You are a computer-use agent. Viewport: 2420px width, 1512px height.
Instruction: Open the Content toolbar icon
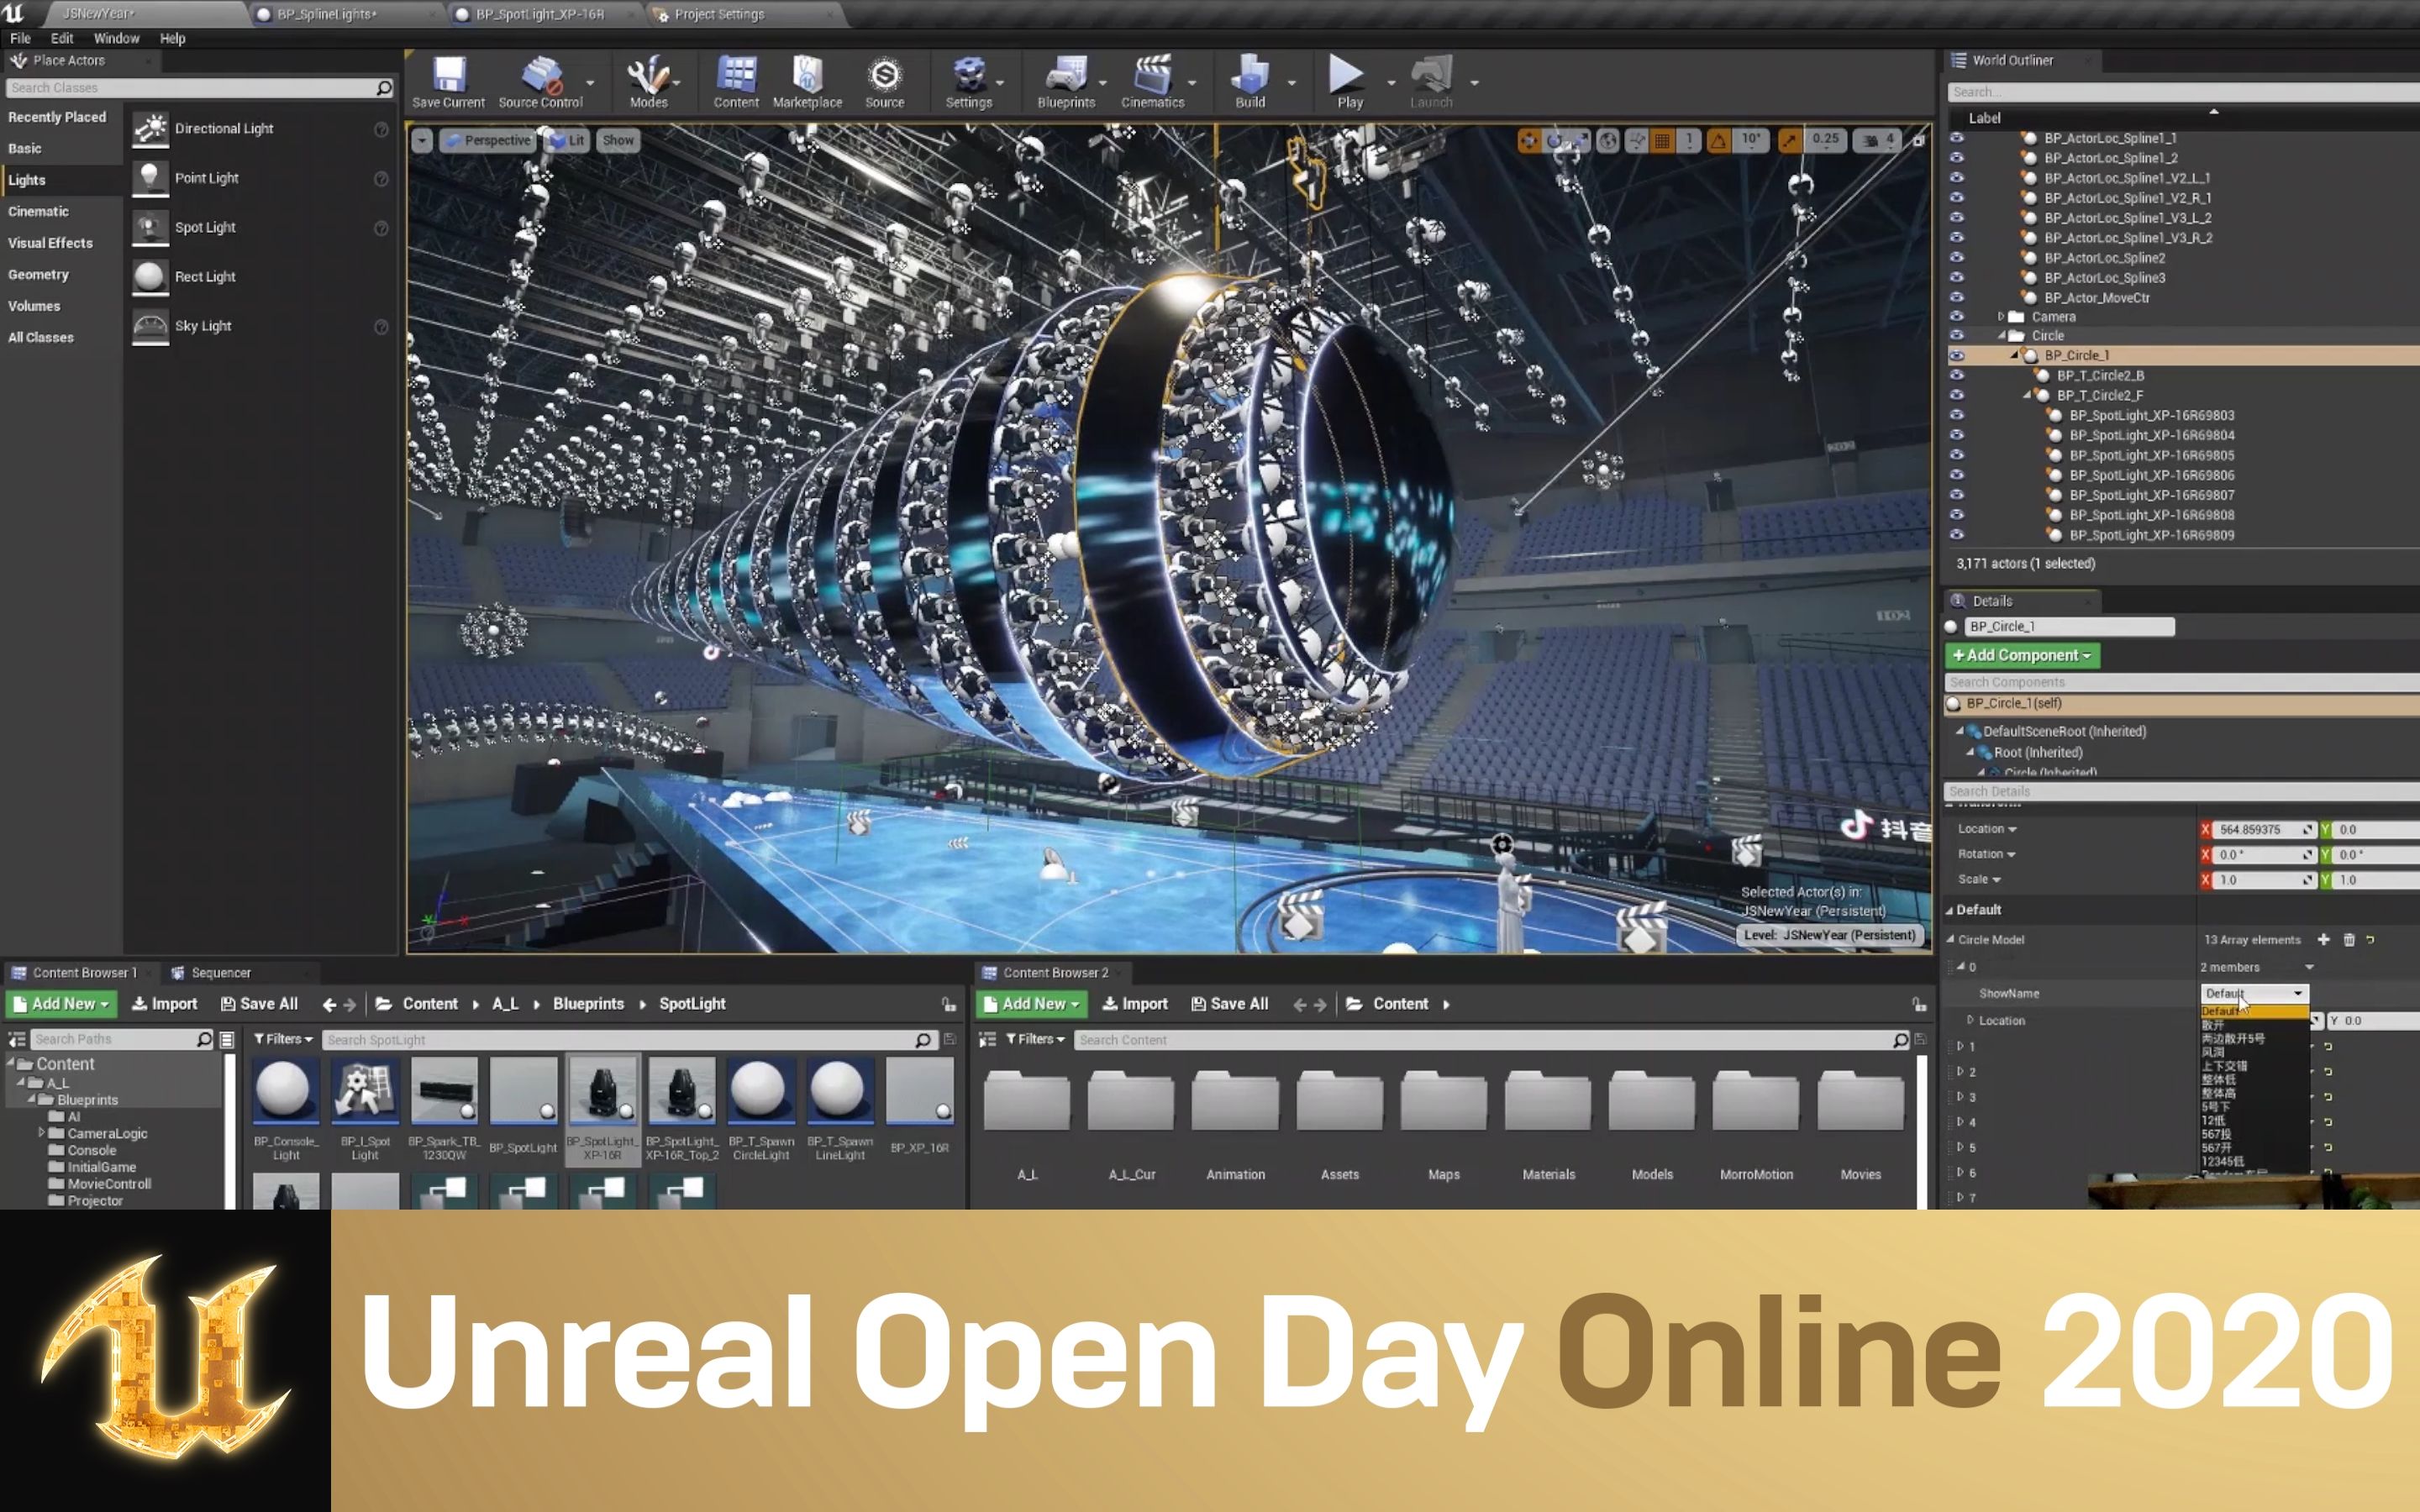736,82
